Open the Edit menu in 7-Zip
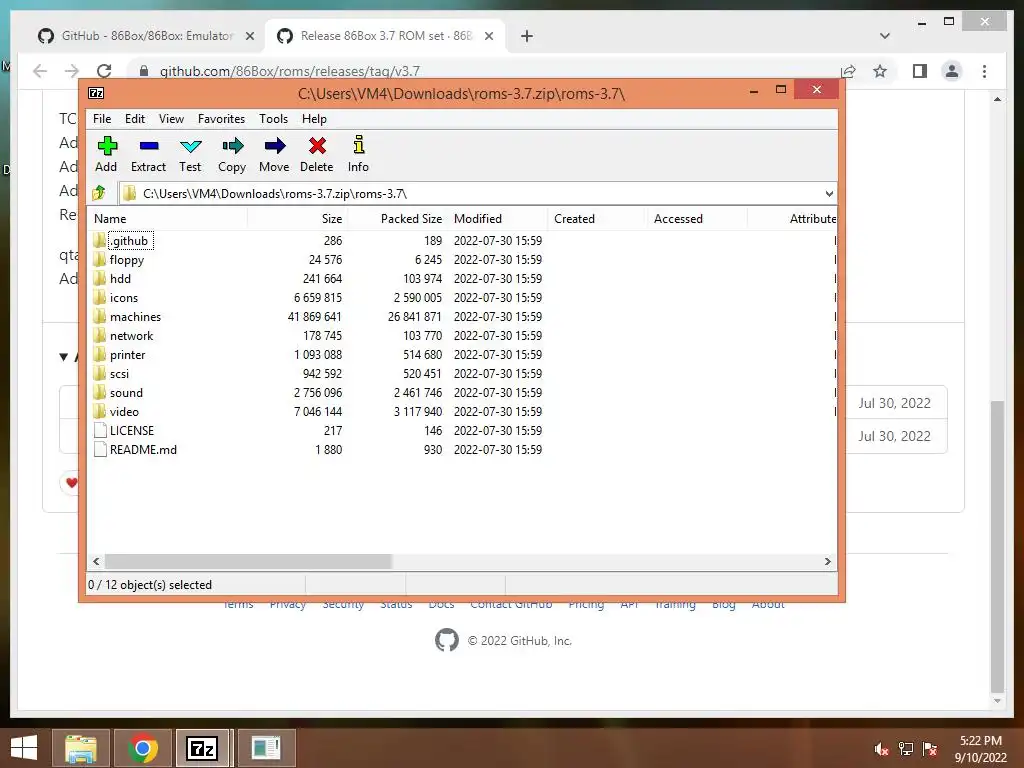The image size is (1024, 768). pyautogui.click(x=135, y=119)
